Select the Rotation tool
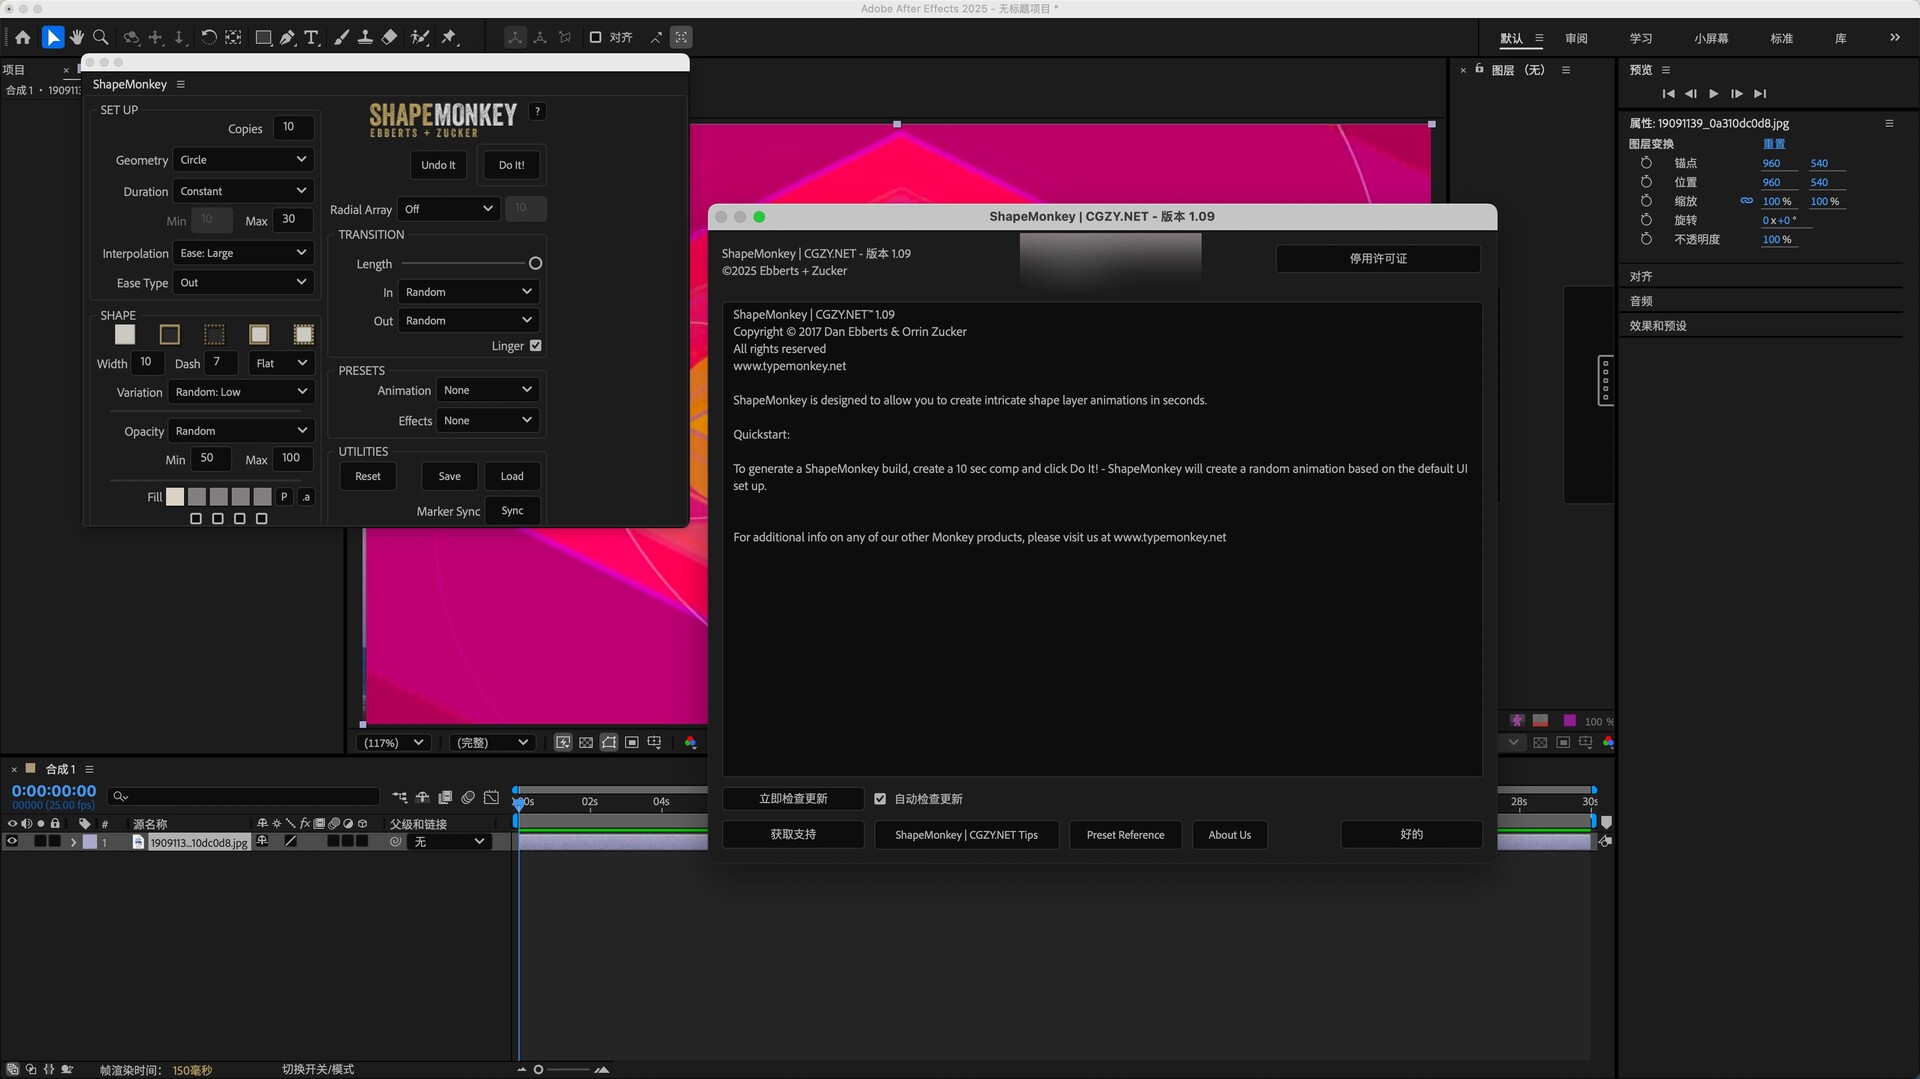 [209, 38]
